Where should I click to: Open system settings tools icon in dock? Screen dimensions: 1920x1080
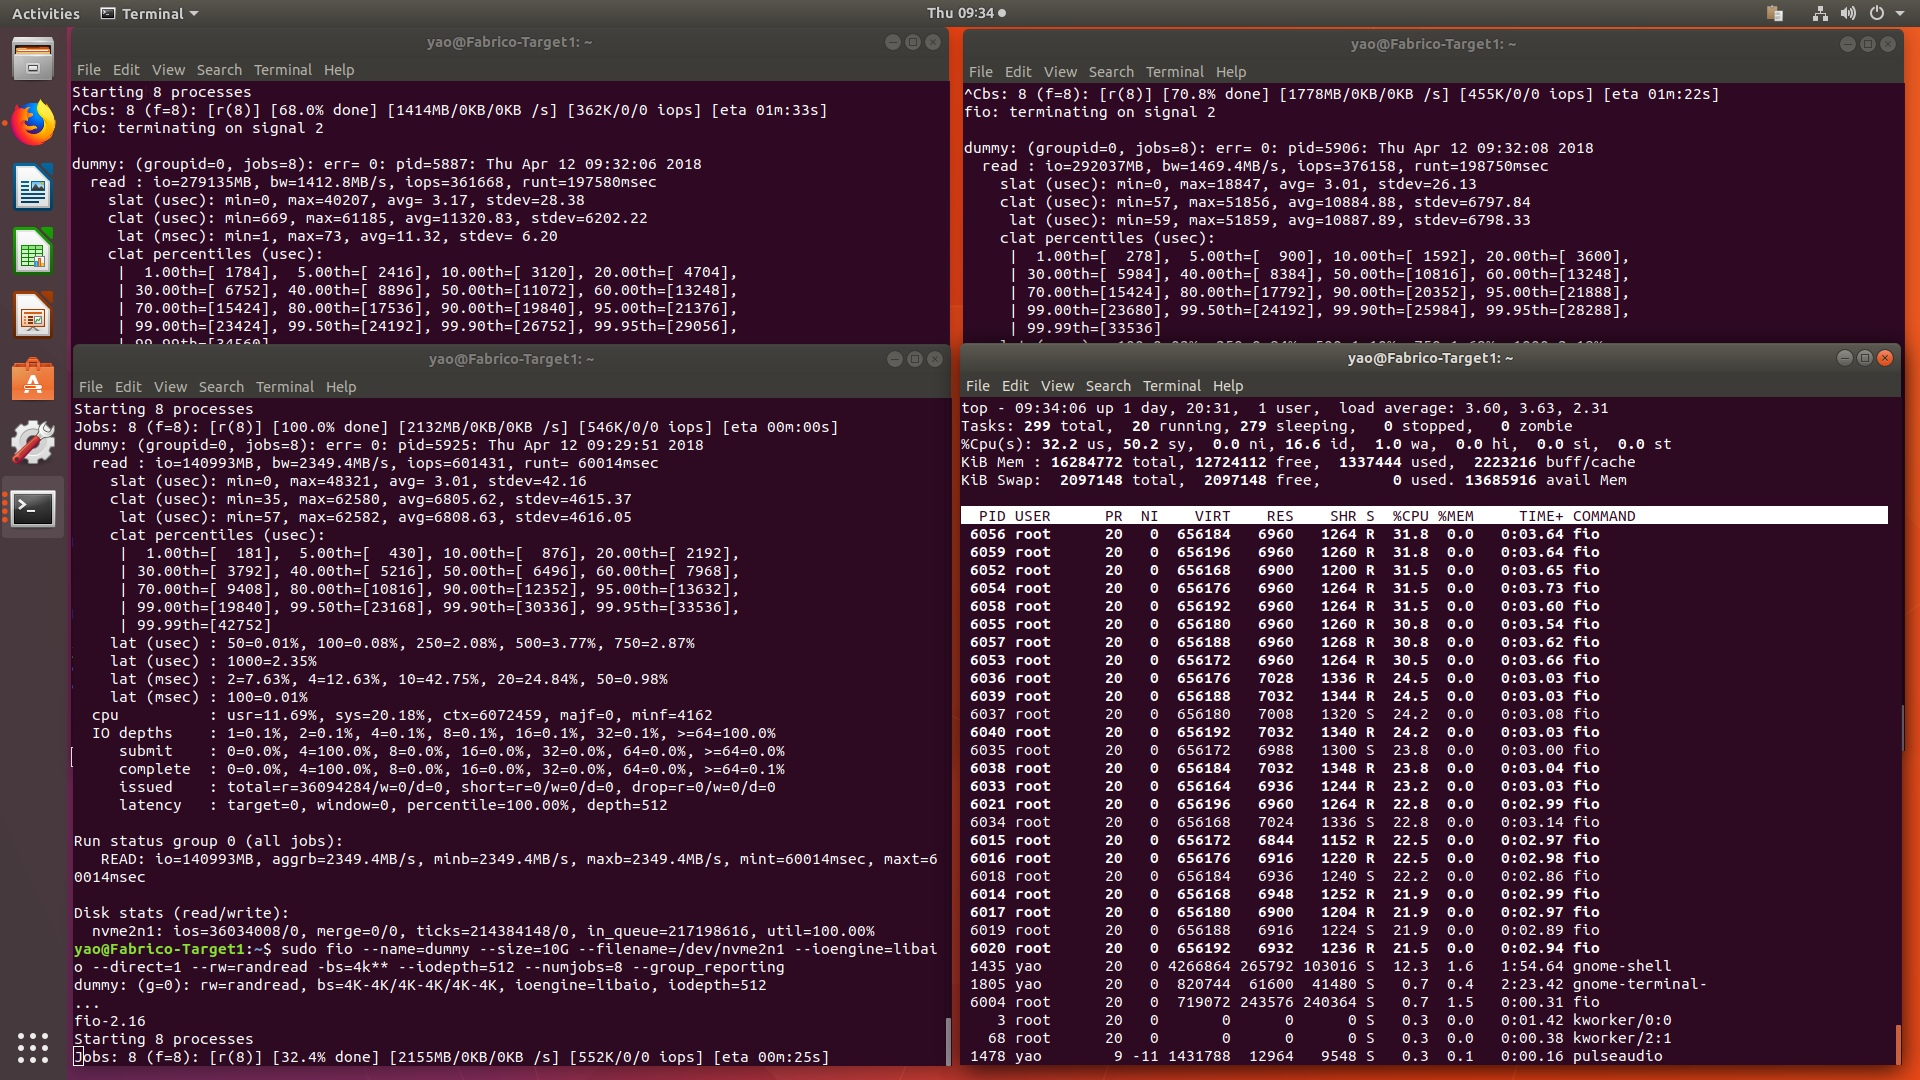tap(33, 443)
